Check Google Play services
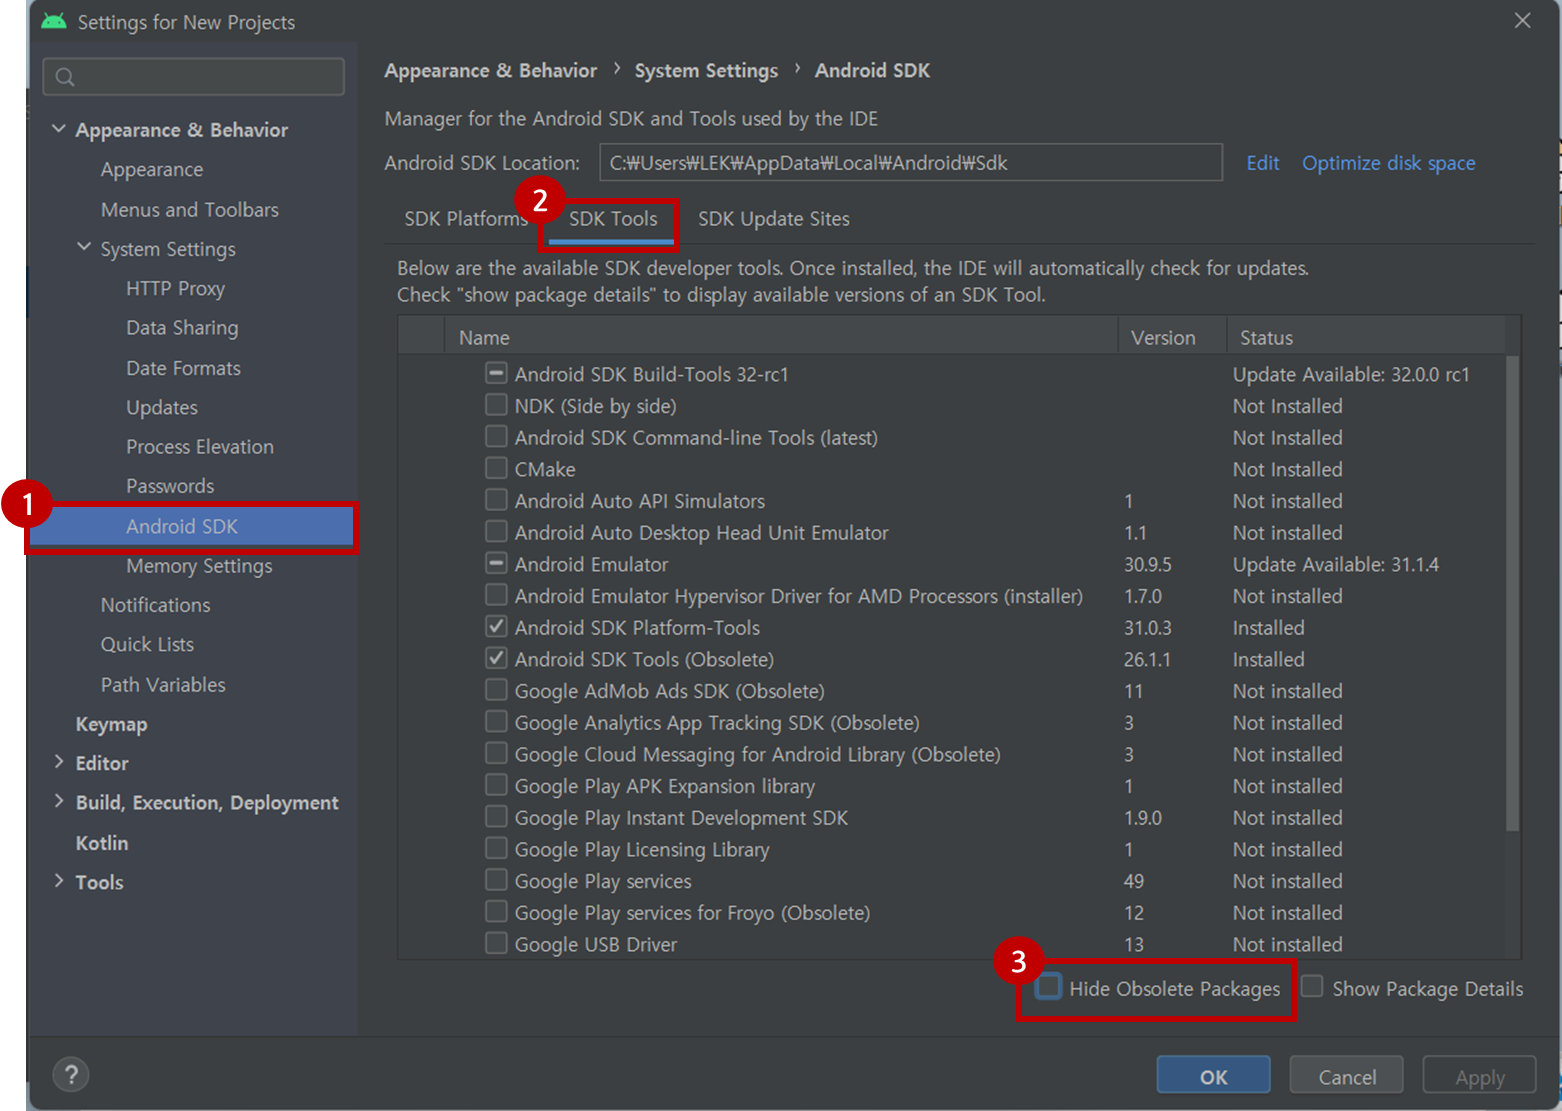The image size is (1562, 1111). click(x=496, y=880)
